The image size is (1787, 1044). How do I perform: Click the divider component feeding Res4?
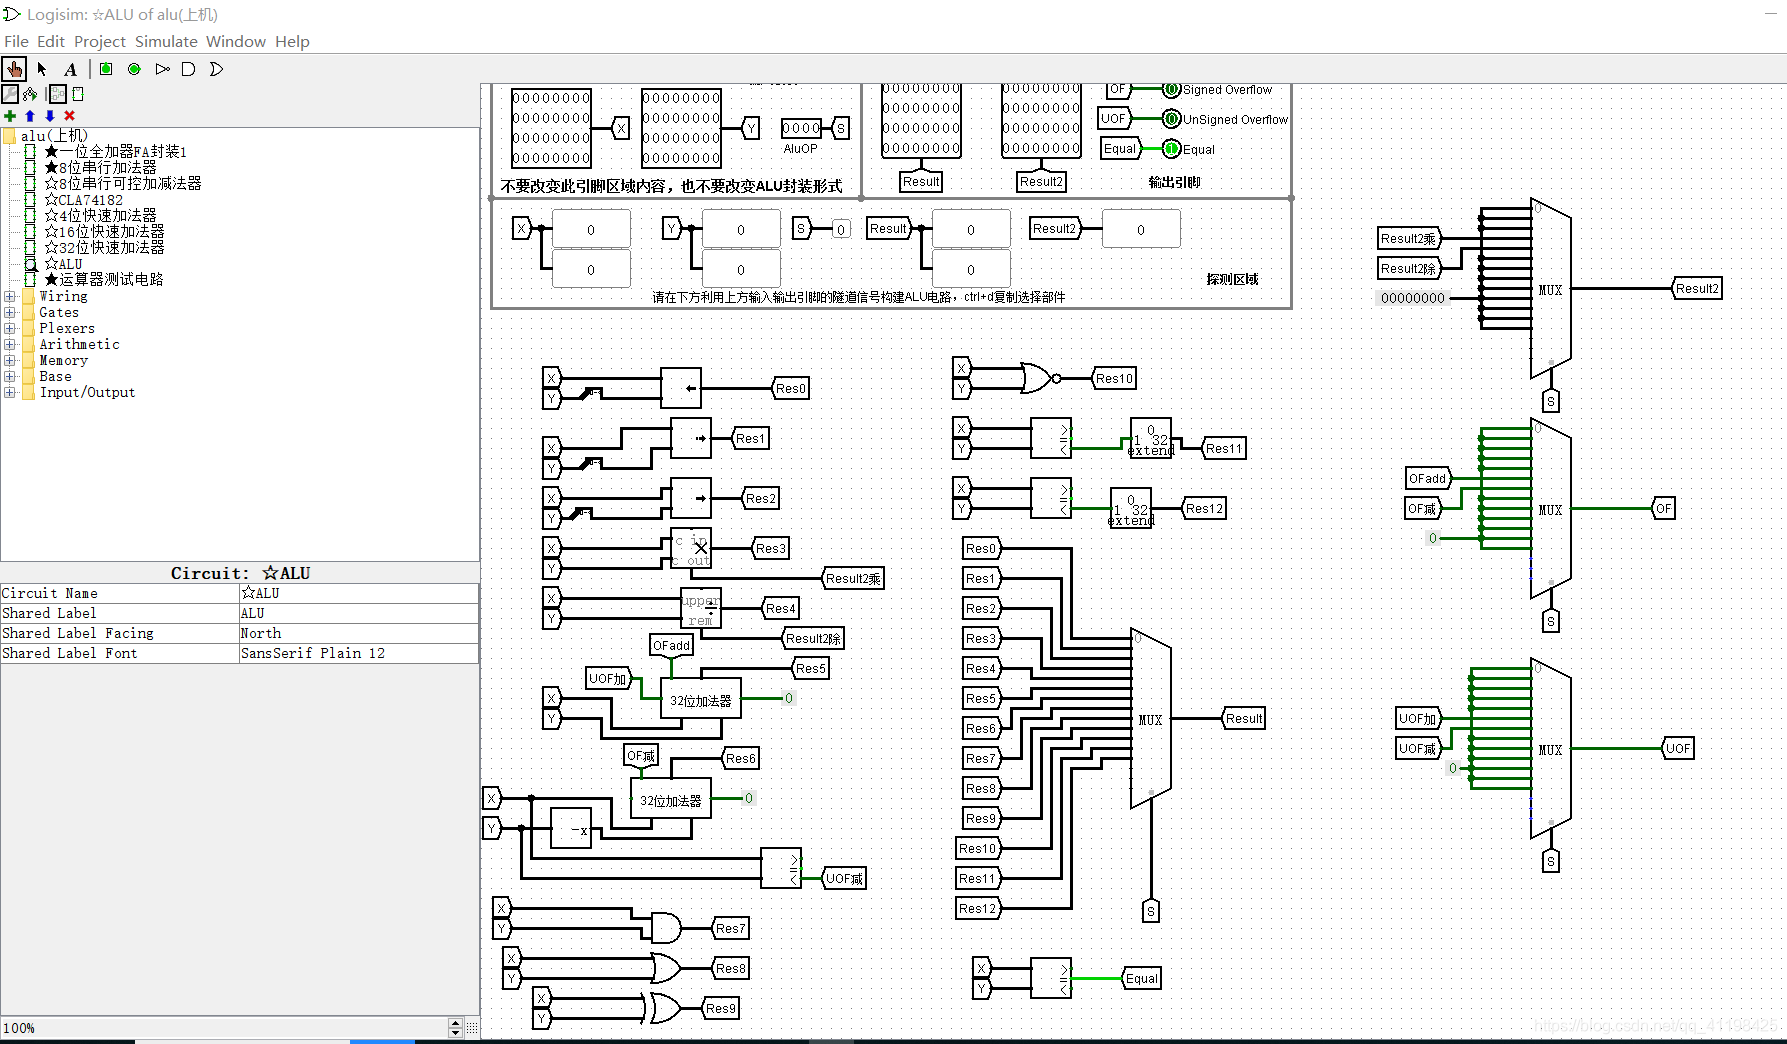701,608
